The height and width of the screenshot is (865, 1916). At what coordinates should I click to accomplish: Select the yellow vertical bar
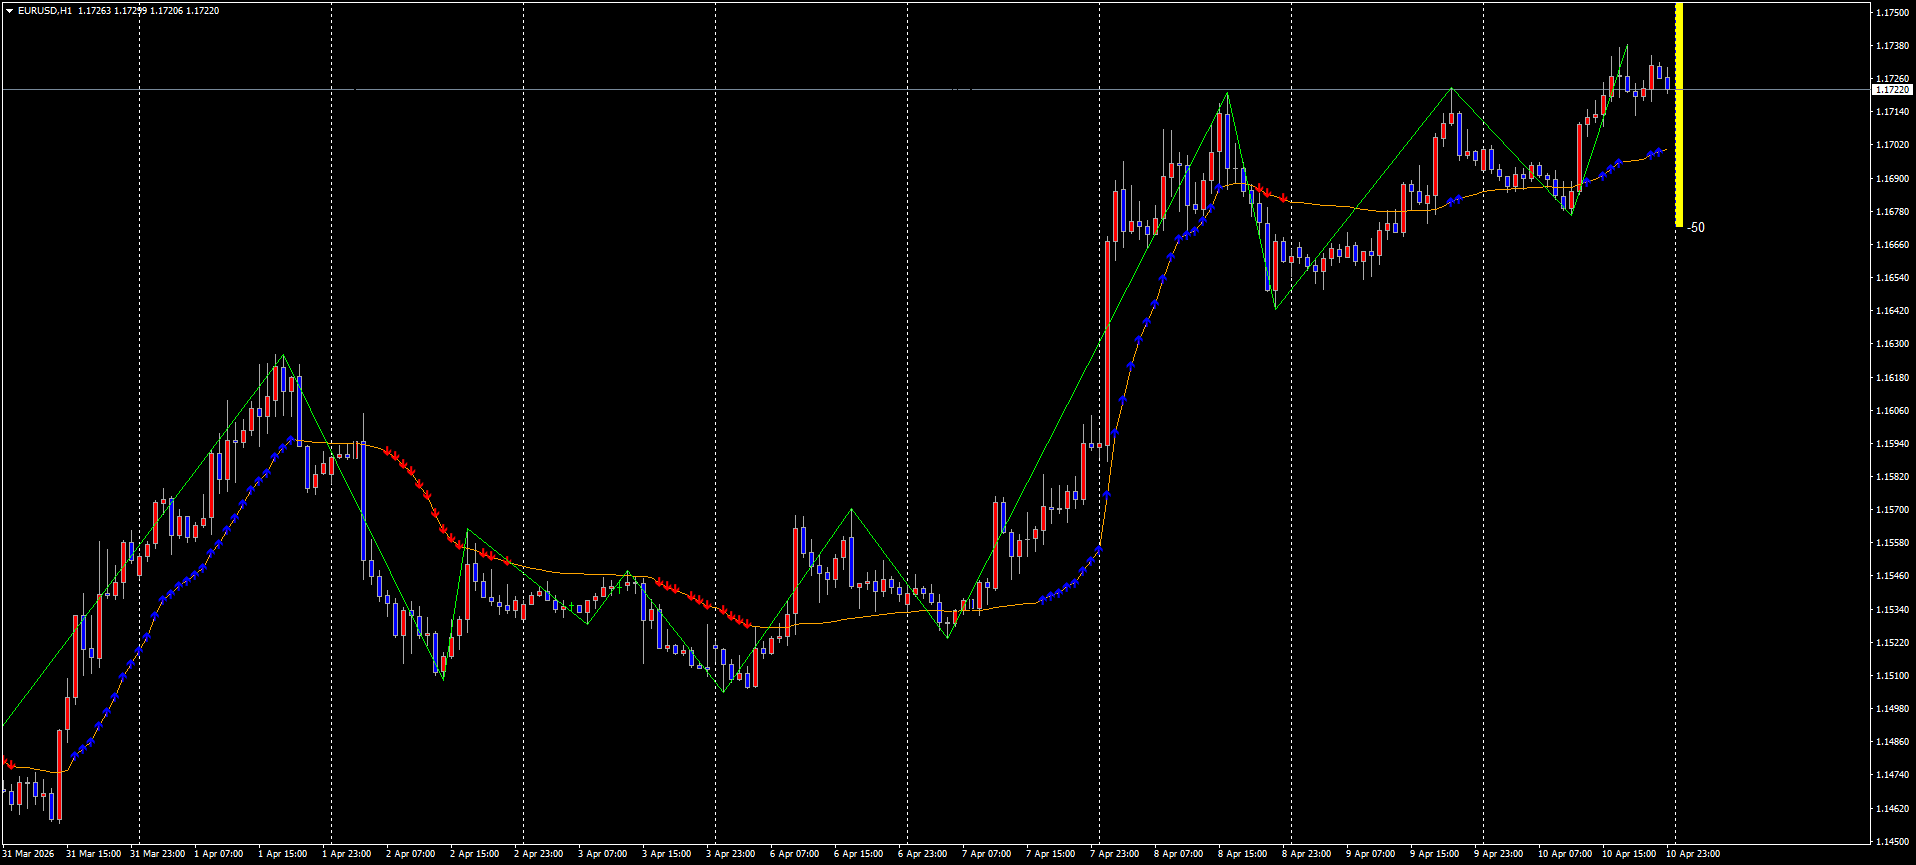[1679, 115]
